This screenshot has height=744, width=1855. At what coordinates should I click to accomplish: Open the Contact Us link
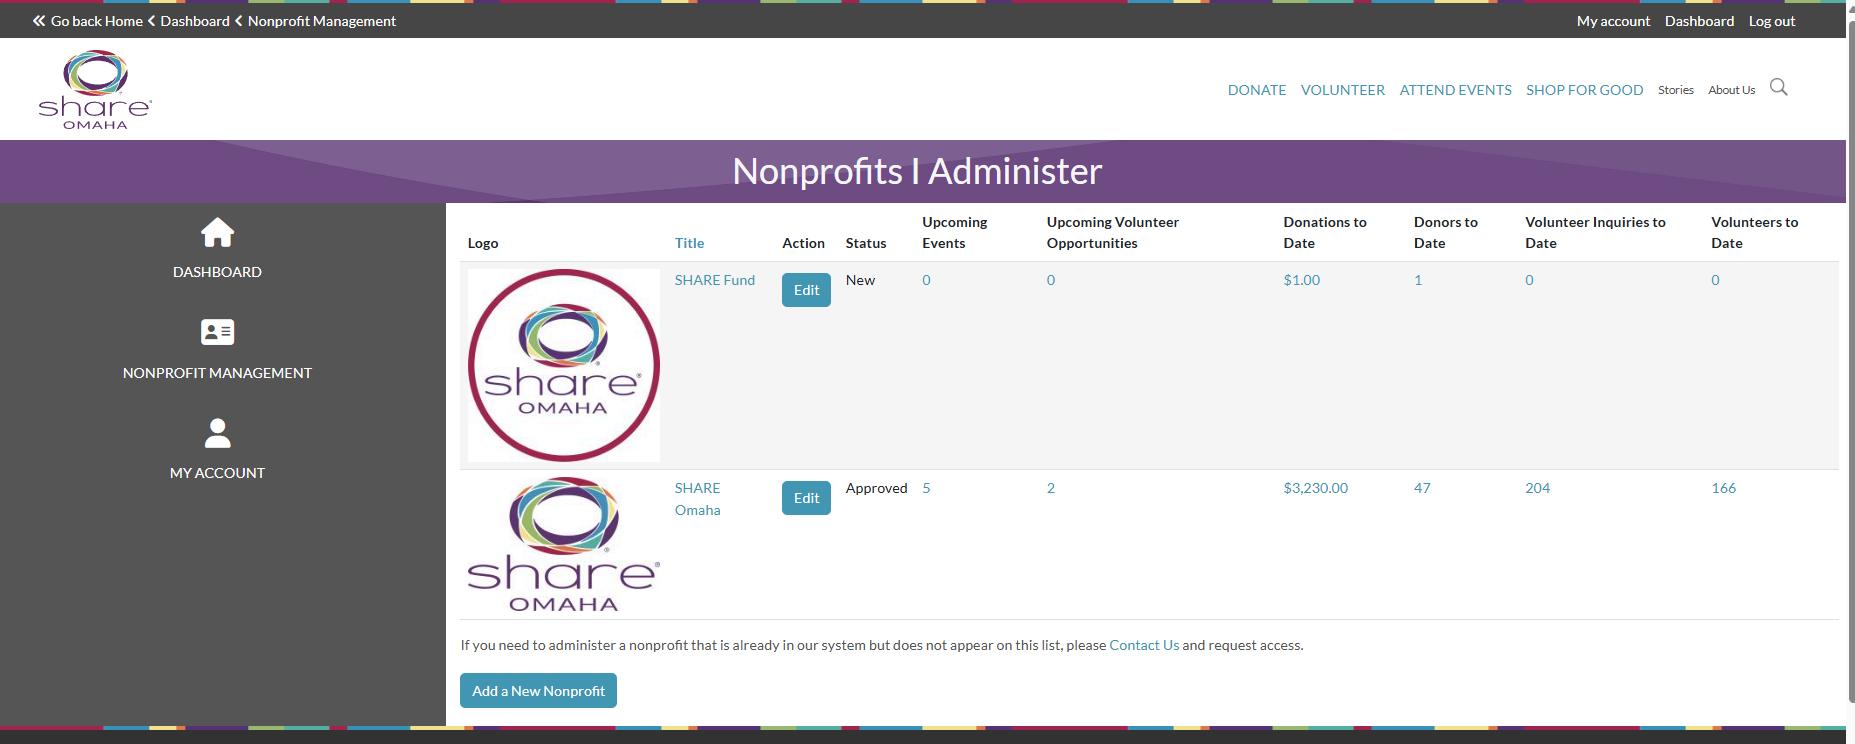[1144, 645]
